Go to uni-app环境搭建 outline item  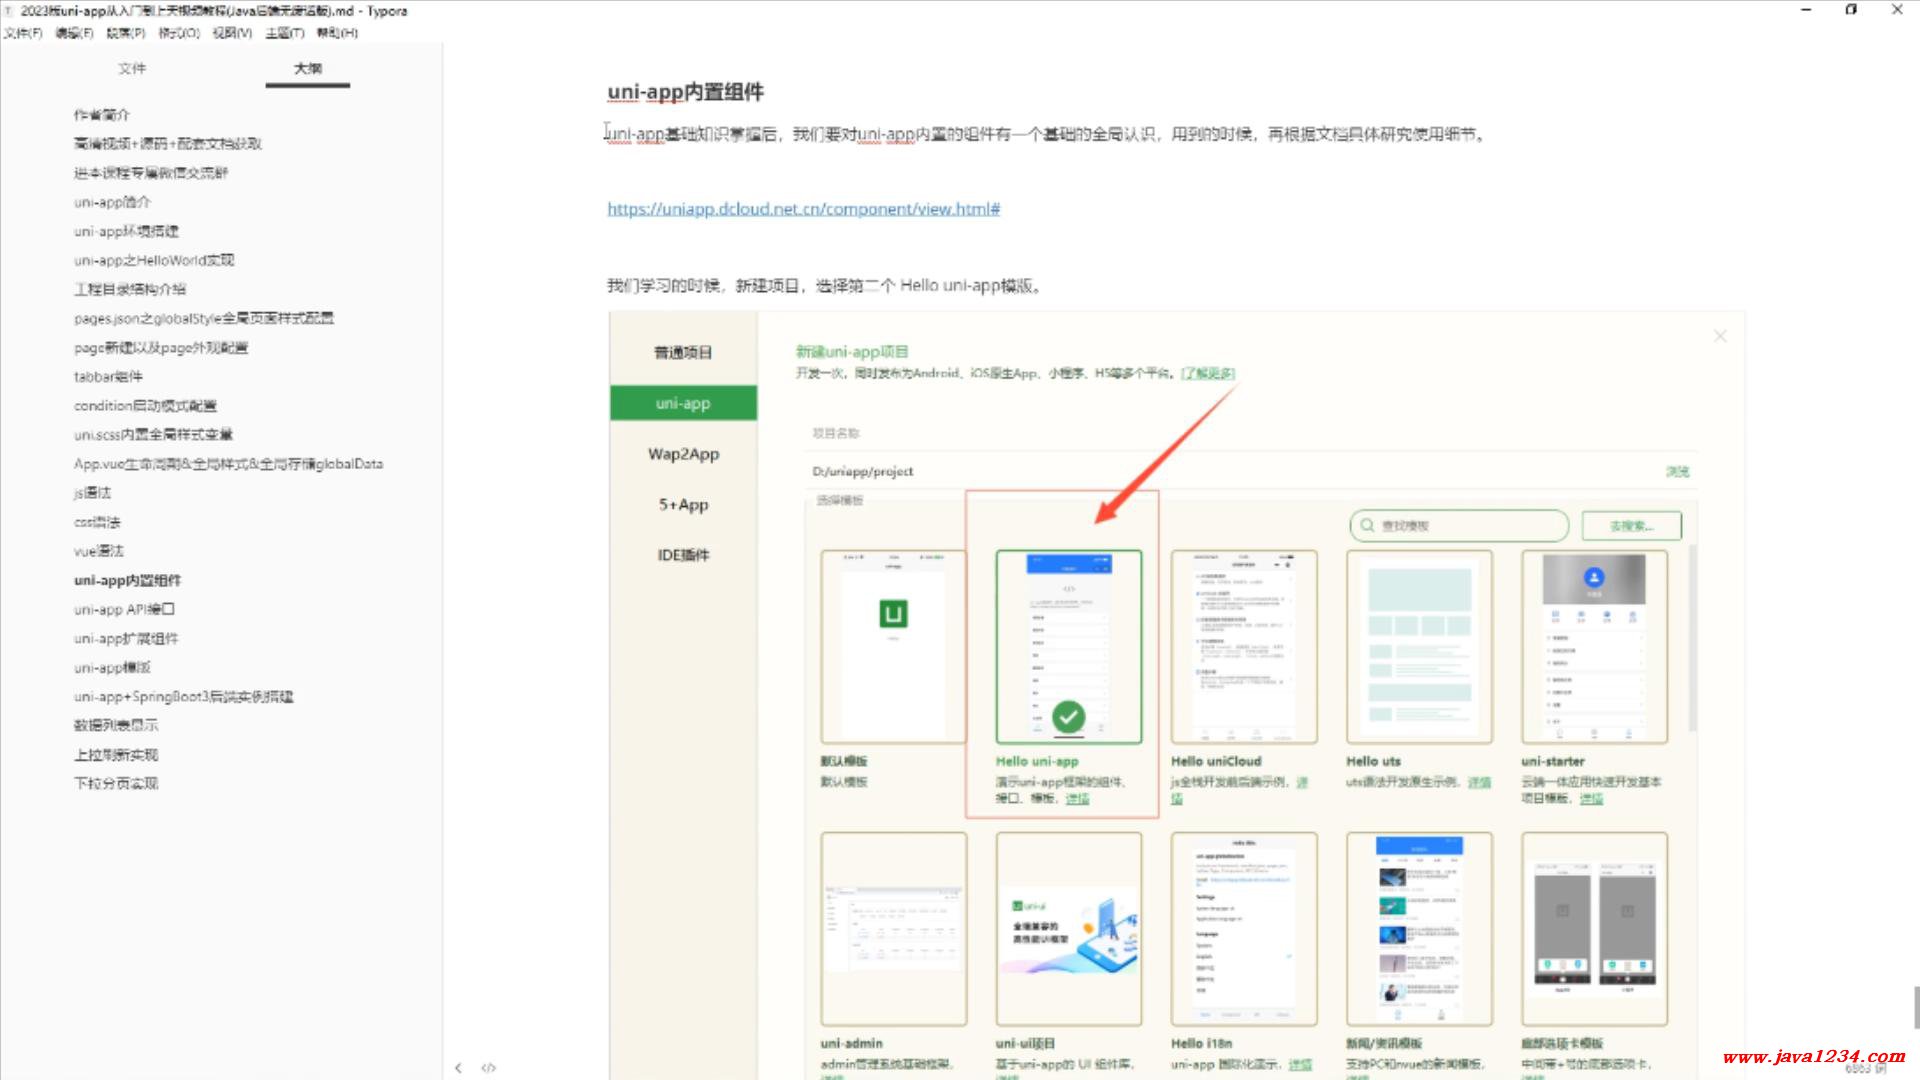click(x=126, y=231)
